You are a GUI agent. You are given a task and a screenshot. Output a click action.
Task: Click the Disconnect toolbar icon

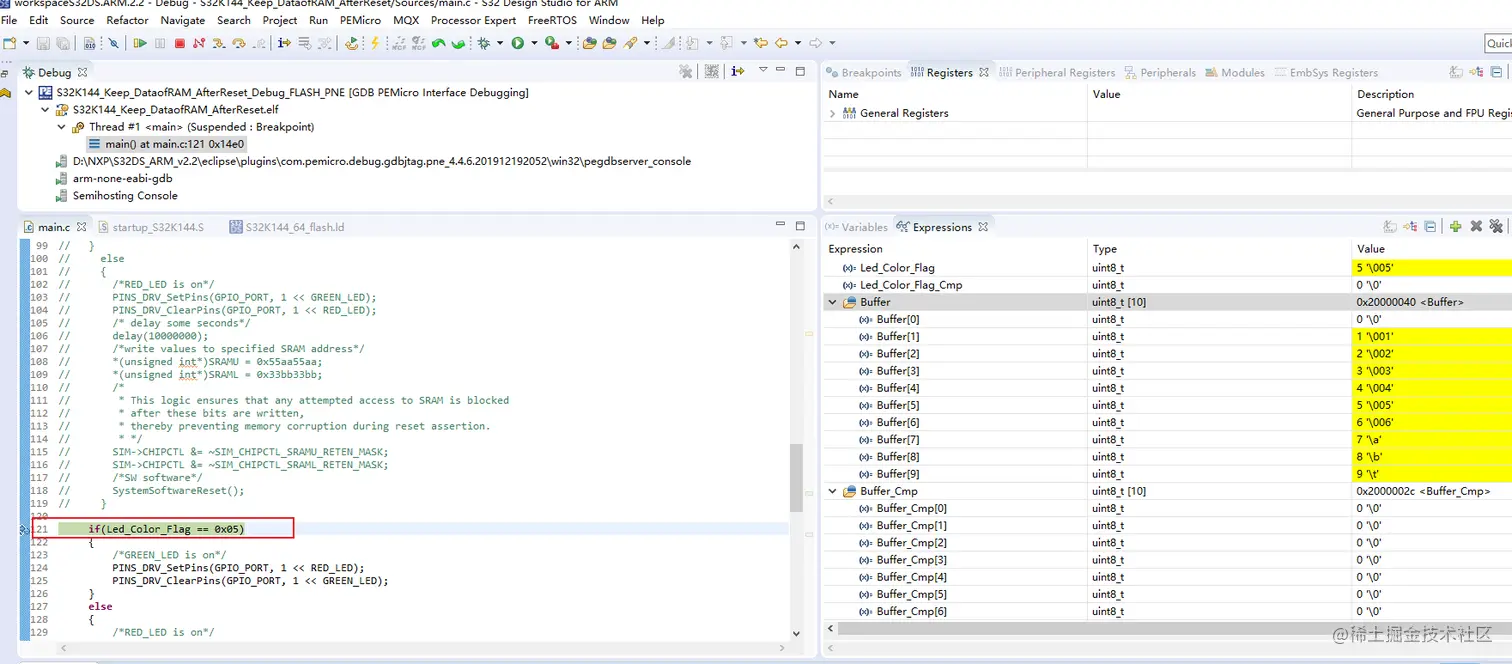pos(199,43)
